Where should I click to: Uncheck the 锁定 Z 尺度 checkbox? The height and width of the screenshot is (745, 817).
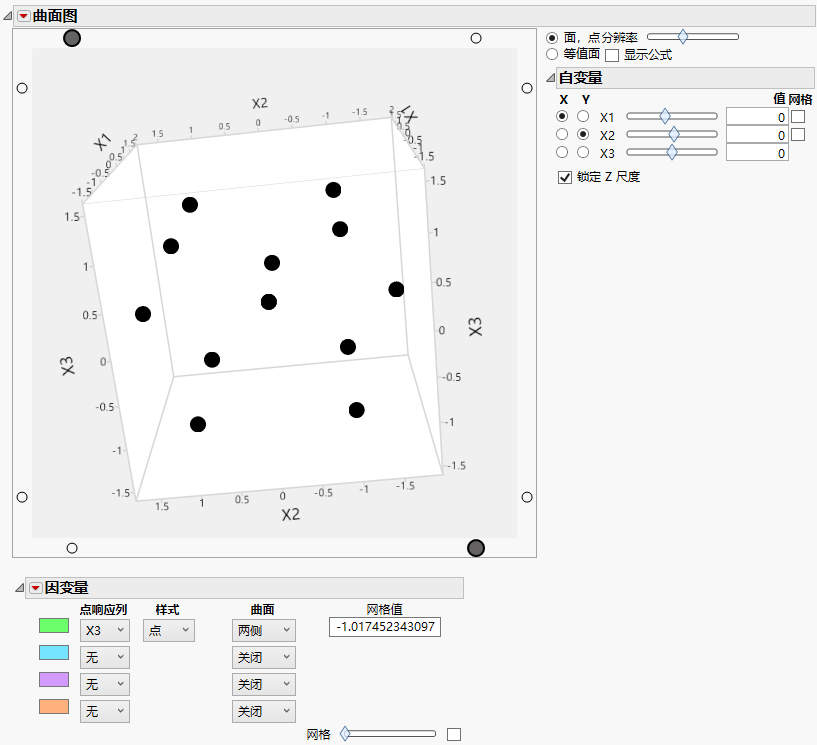pyautogui.click(x=566, y=176)
